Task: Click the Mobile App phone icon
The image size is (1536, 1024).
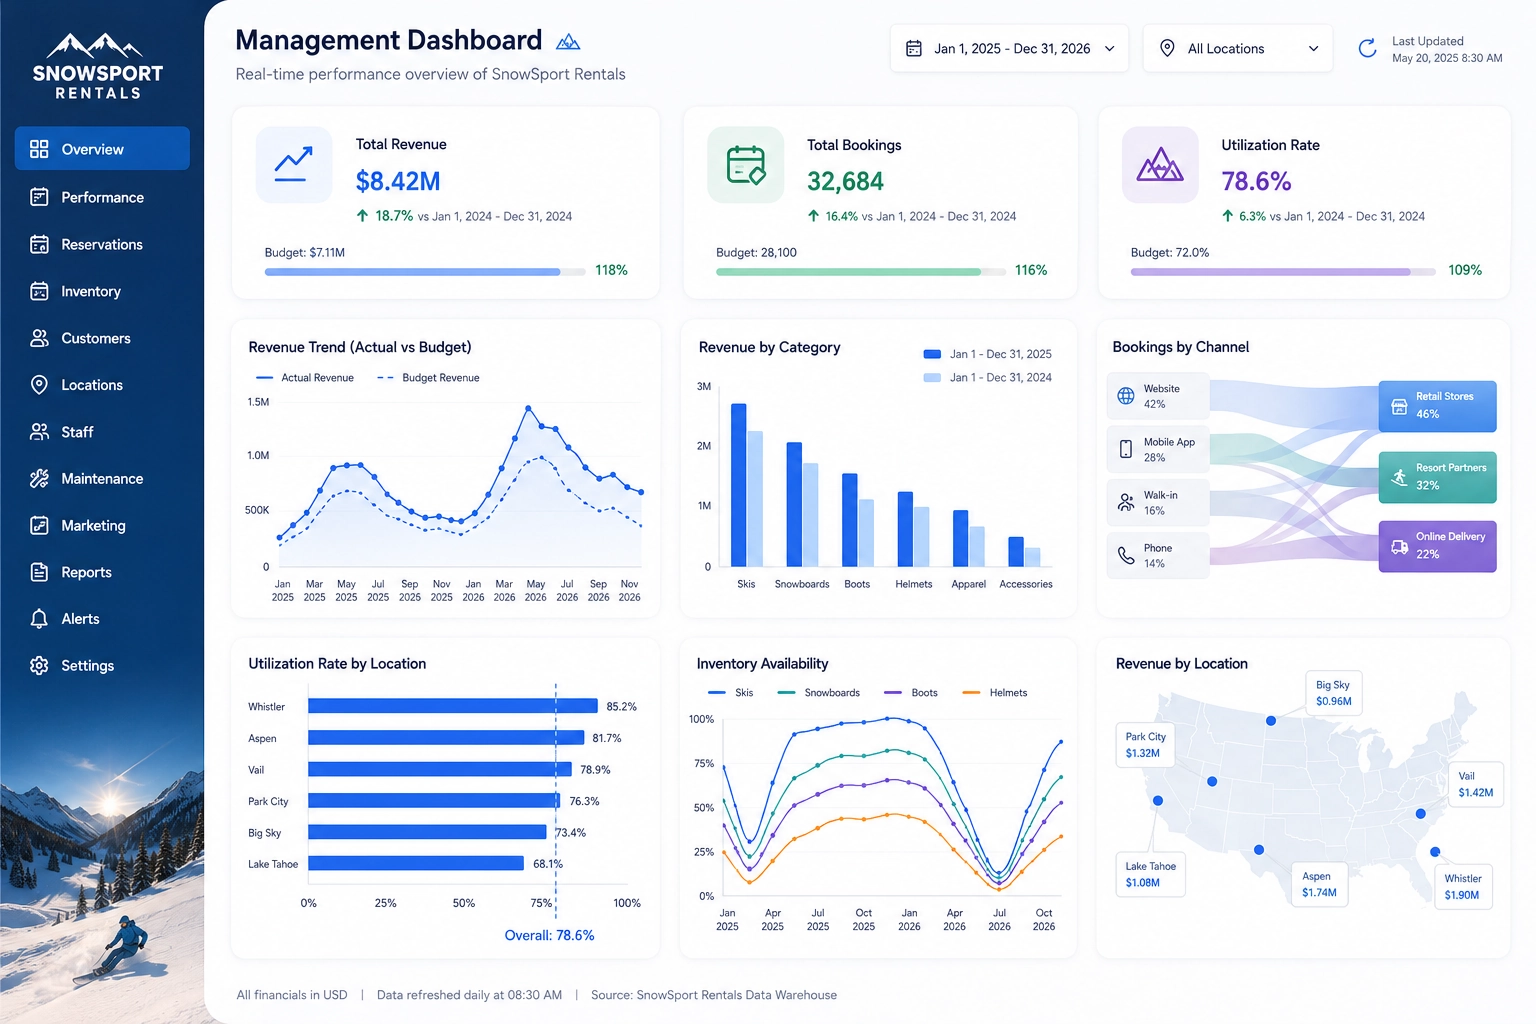Action: coord(1126,449)
